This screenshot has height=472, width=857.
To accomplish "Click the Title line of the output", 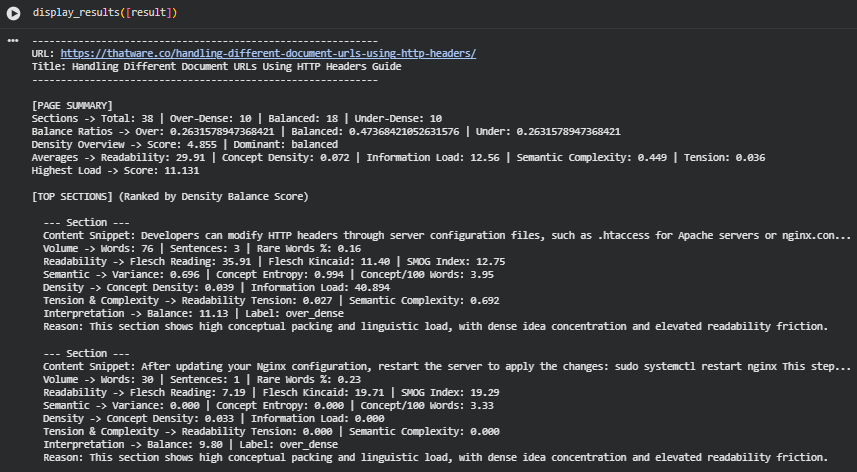I will coord(216,67).
